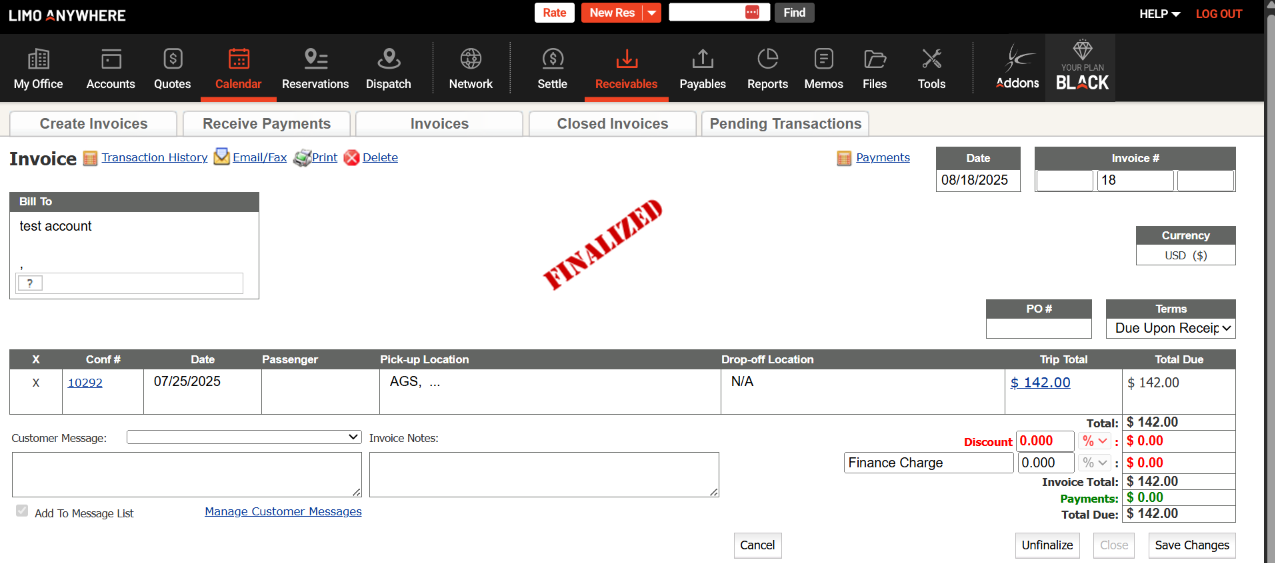This screenshot has width=1275, height=563.
Task: Open the Closed Invoices tab
Action: pos(612,124)
